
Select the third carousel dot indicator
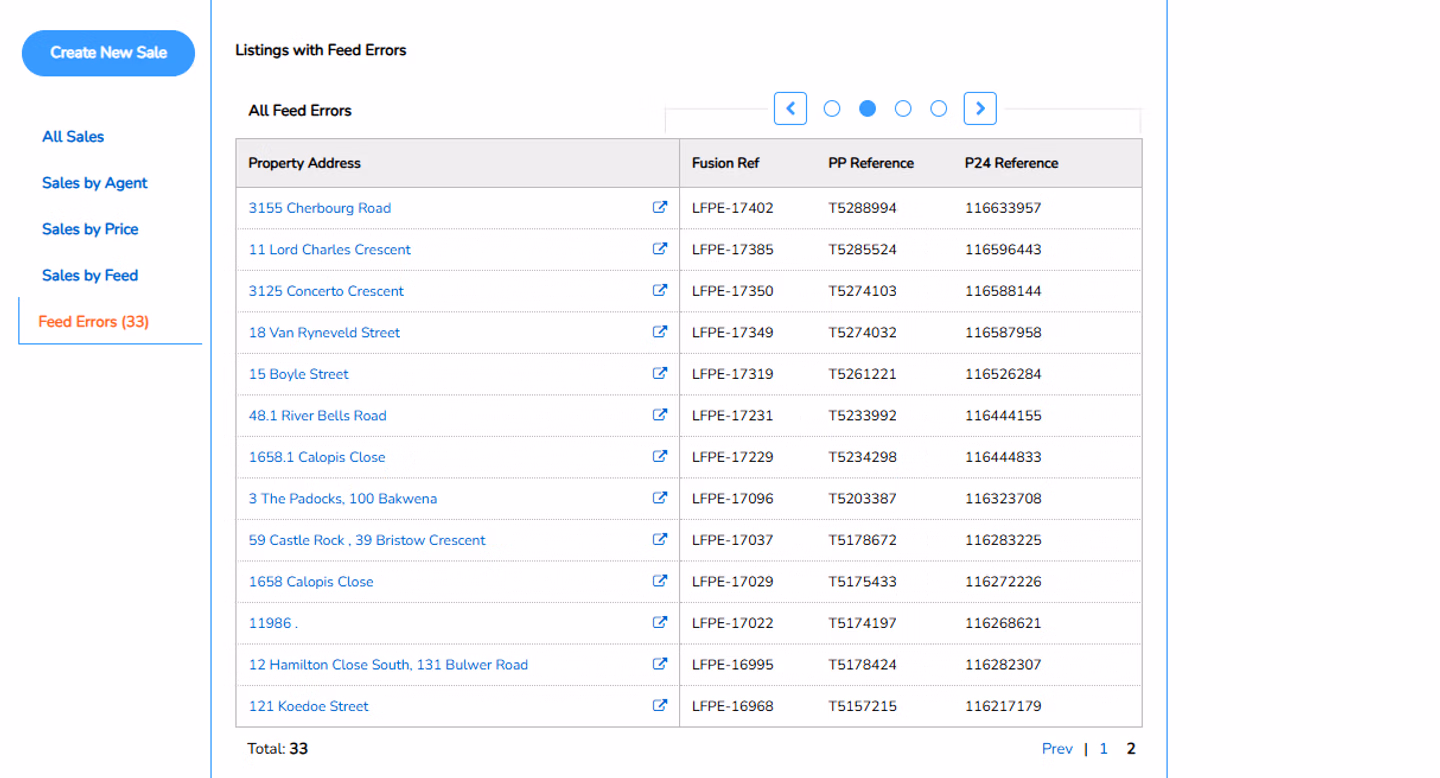[903, 109]
